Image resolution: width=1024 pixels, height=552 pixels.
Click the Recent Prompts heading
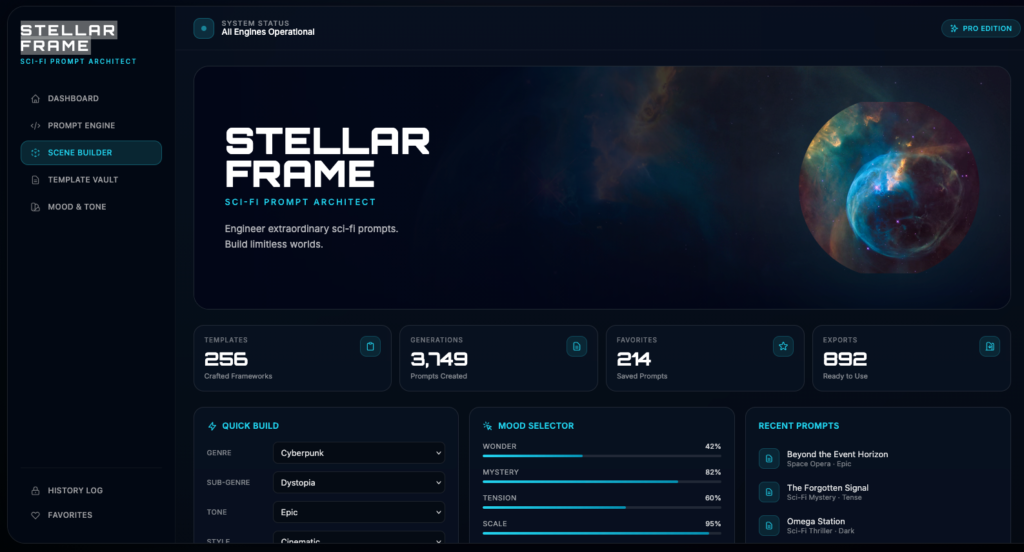(x=799, y=426)
